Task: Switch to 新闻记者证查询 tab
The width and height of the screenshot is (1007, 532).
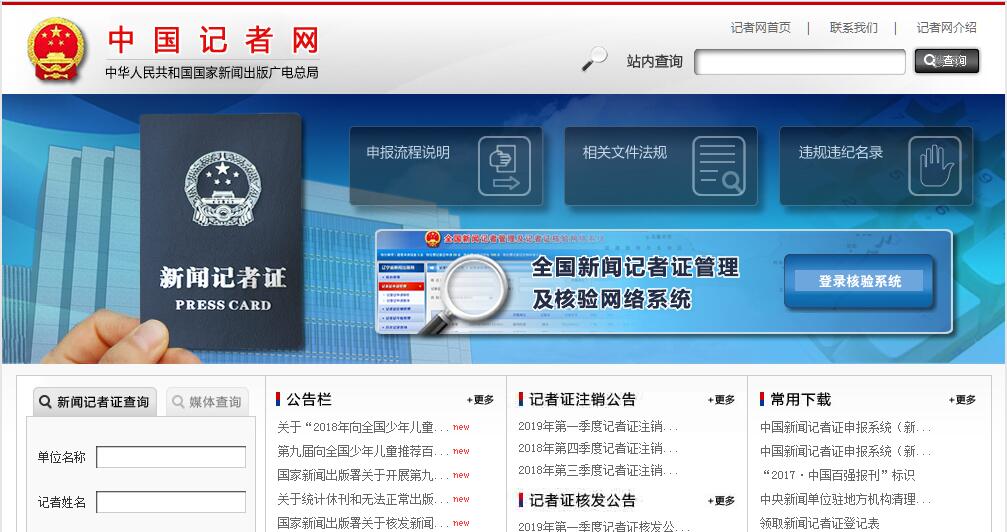Action: pyautogui.click(x=95, y=402)
